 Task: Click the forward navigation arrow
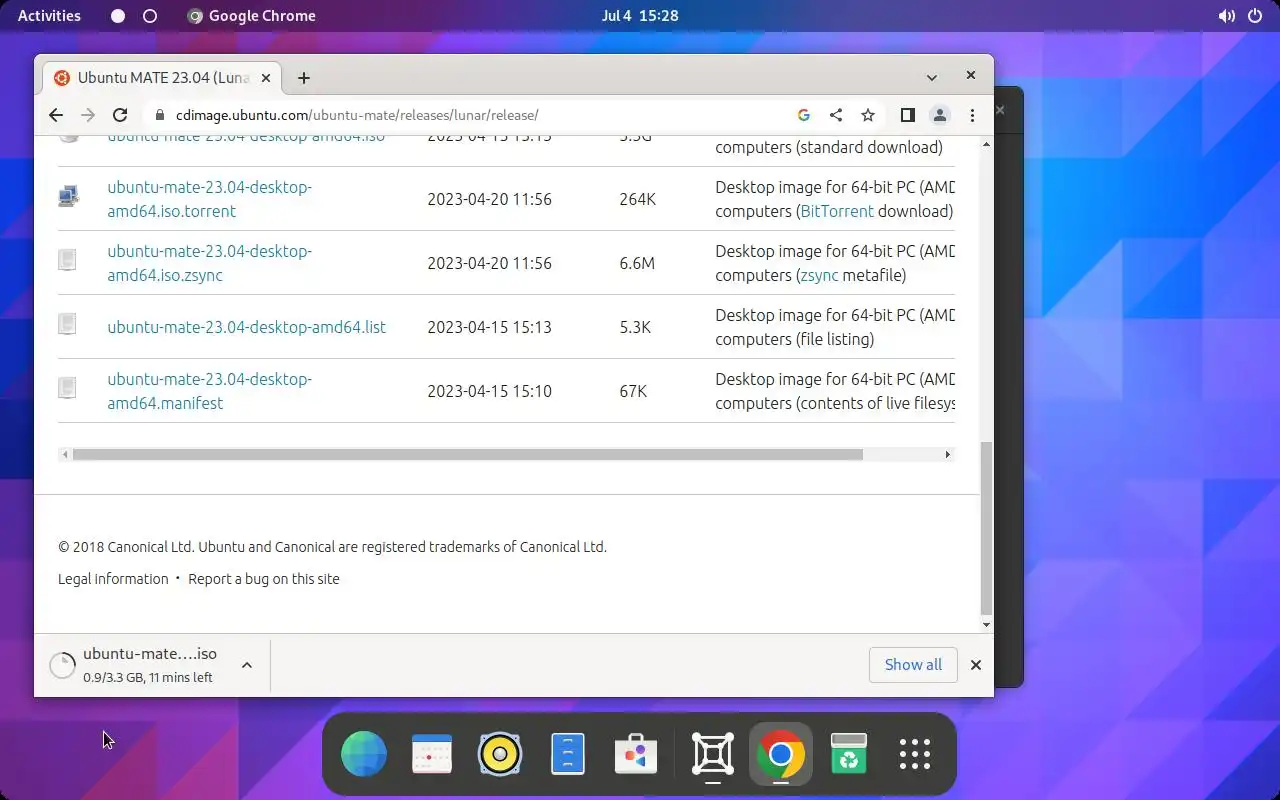point(88,115)
